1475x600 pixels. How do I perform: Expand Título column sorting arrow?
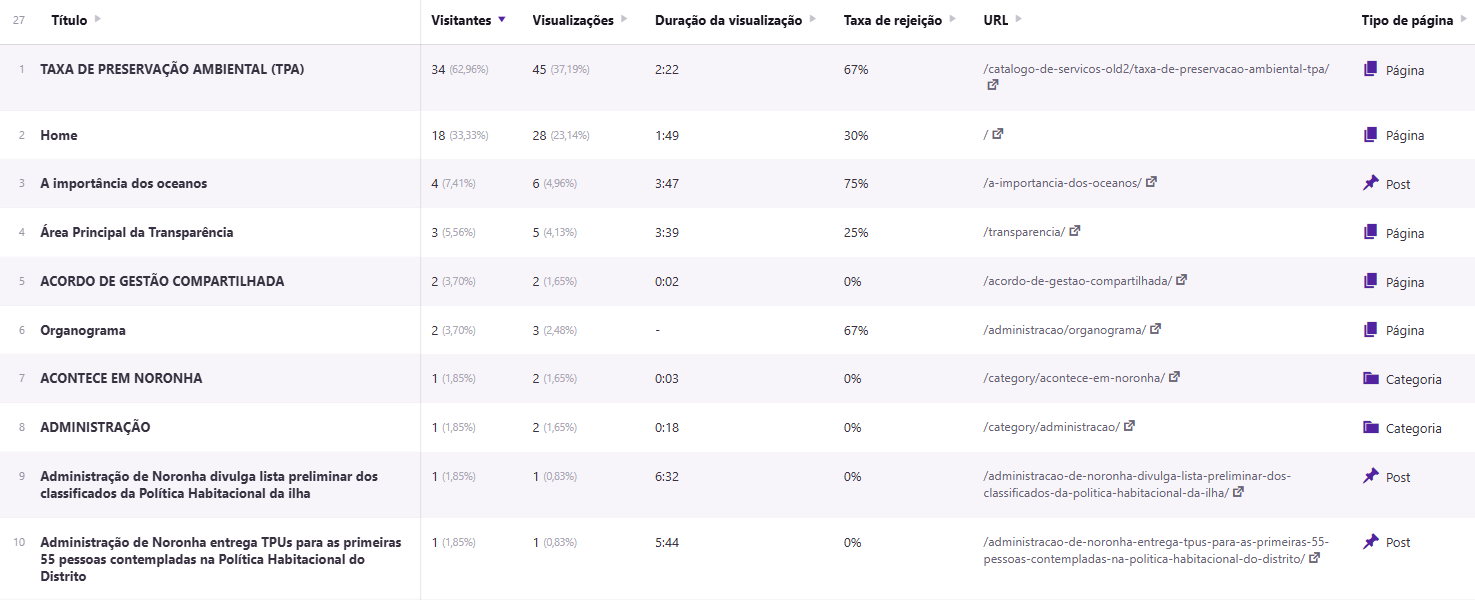point(99,17)
